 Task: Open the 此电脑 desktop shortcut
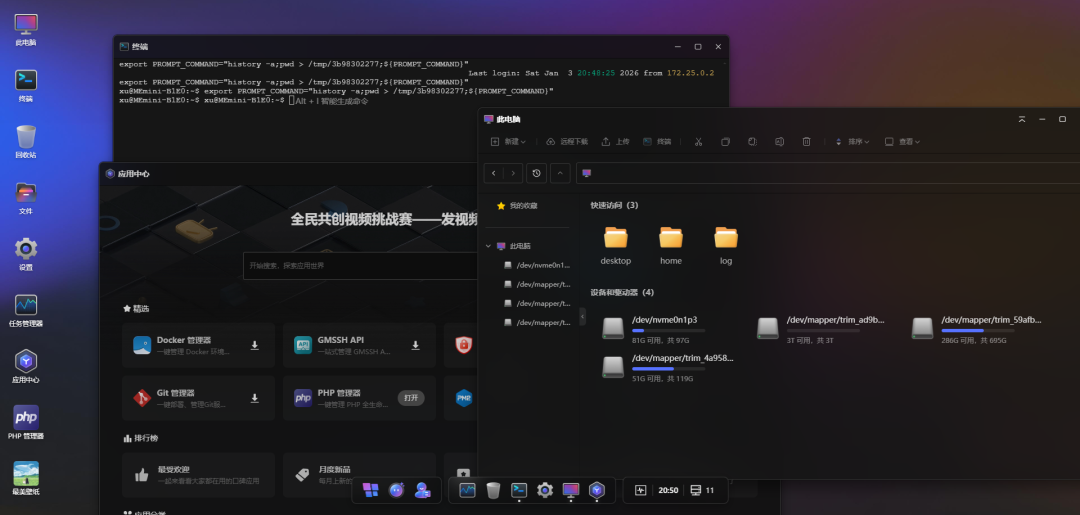point(26,30)
